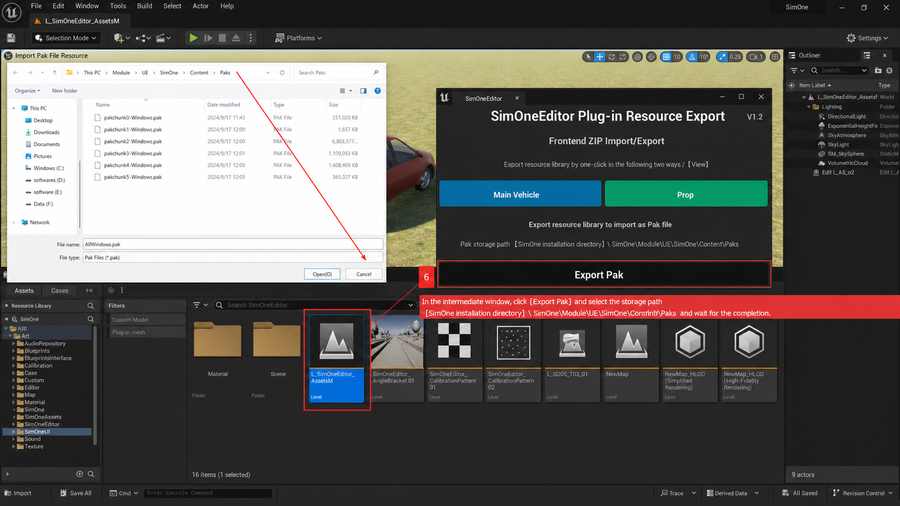The height and width of the screenshot is (506, 900).
Task: Select VolumetricCloud in the Outliner
Action: point(847,163)
